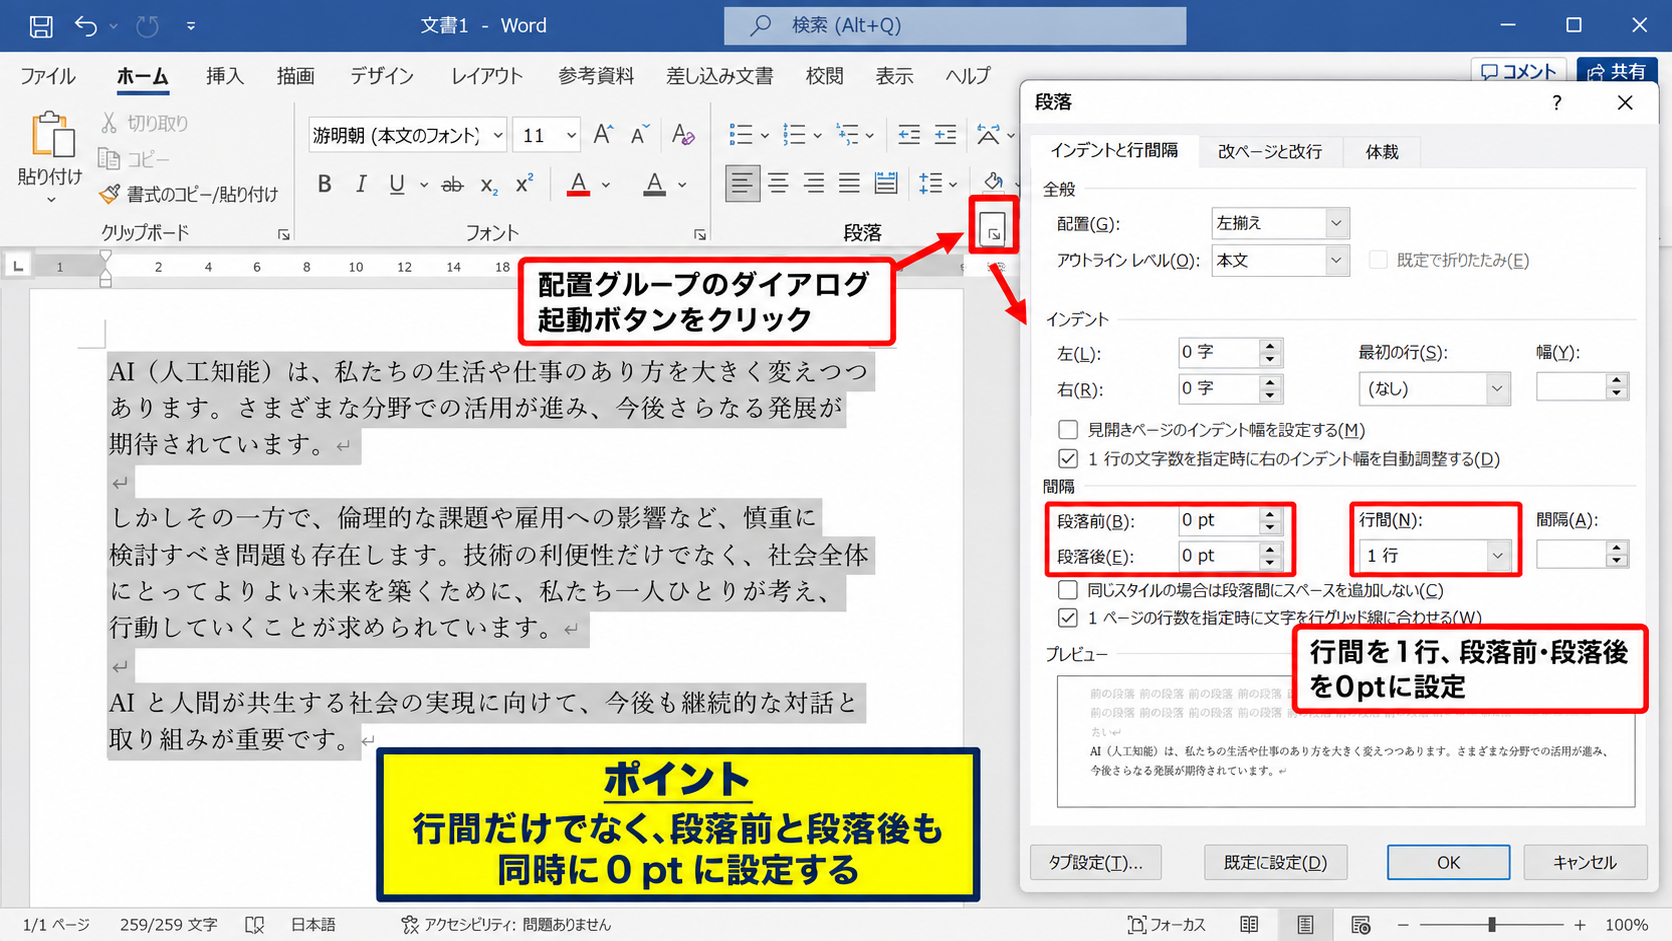Click the Word search box
Screen dimensions: 1672x941
click(955, 26)
